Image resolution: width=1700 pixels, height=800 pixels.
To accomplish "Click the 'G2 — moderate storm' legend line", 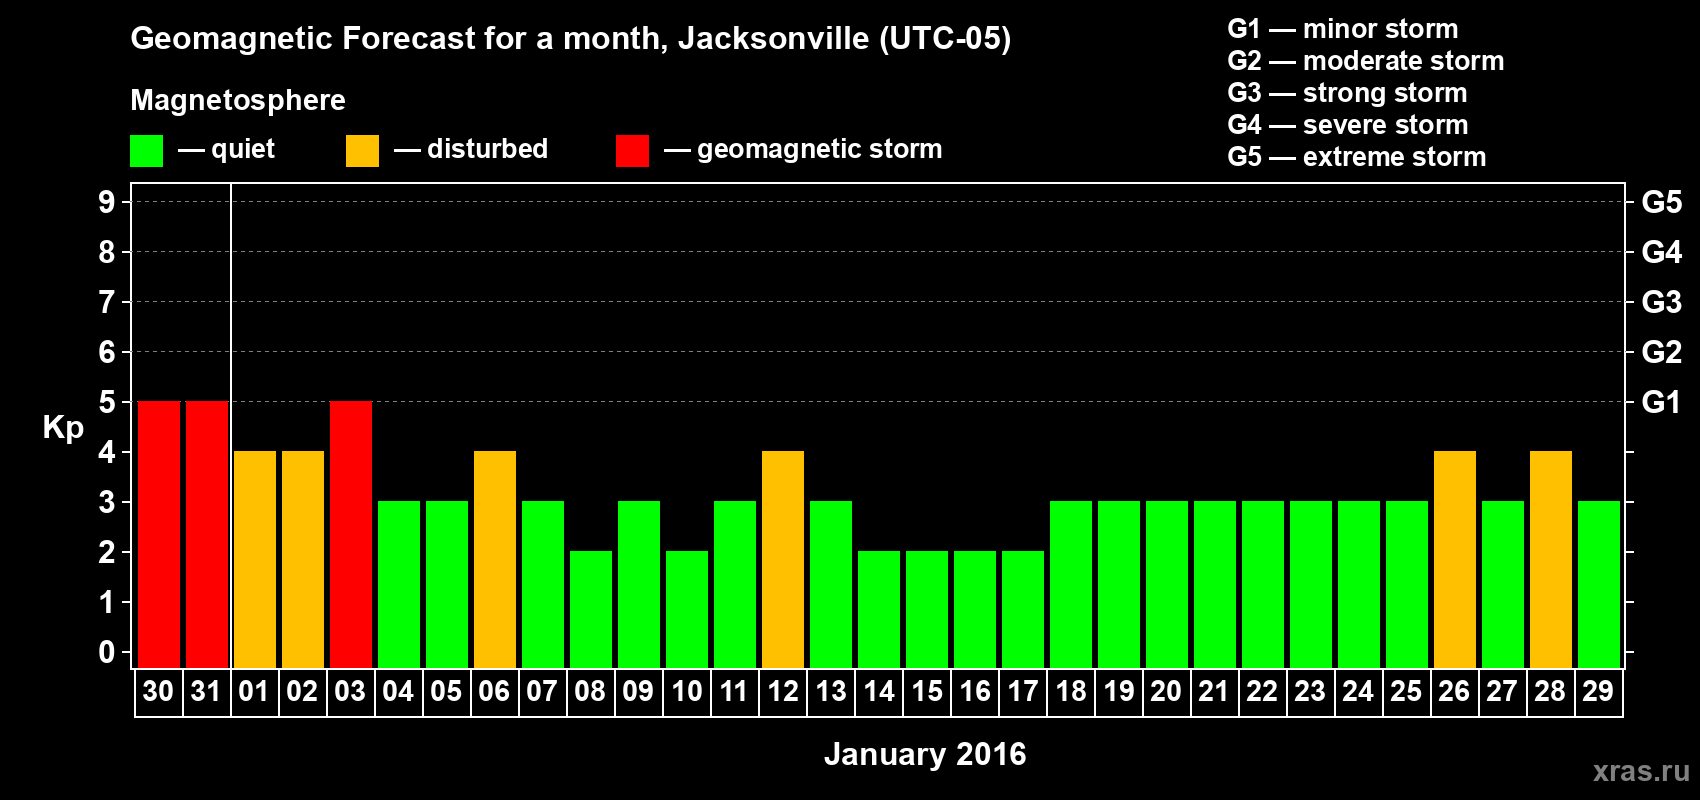I will pos(1366,61).
